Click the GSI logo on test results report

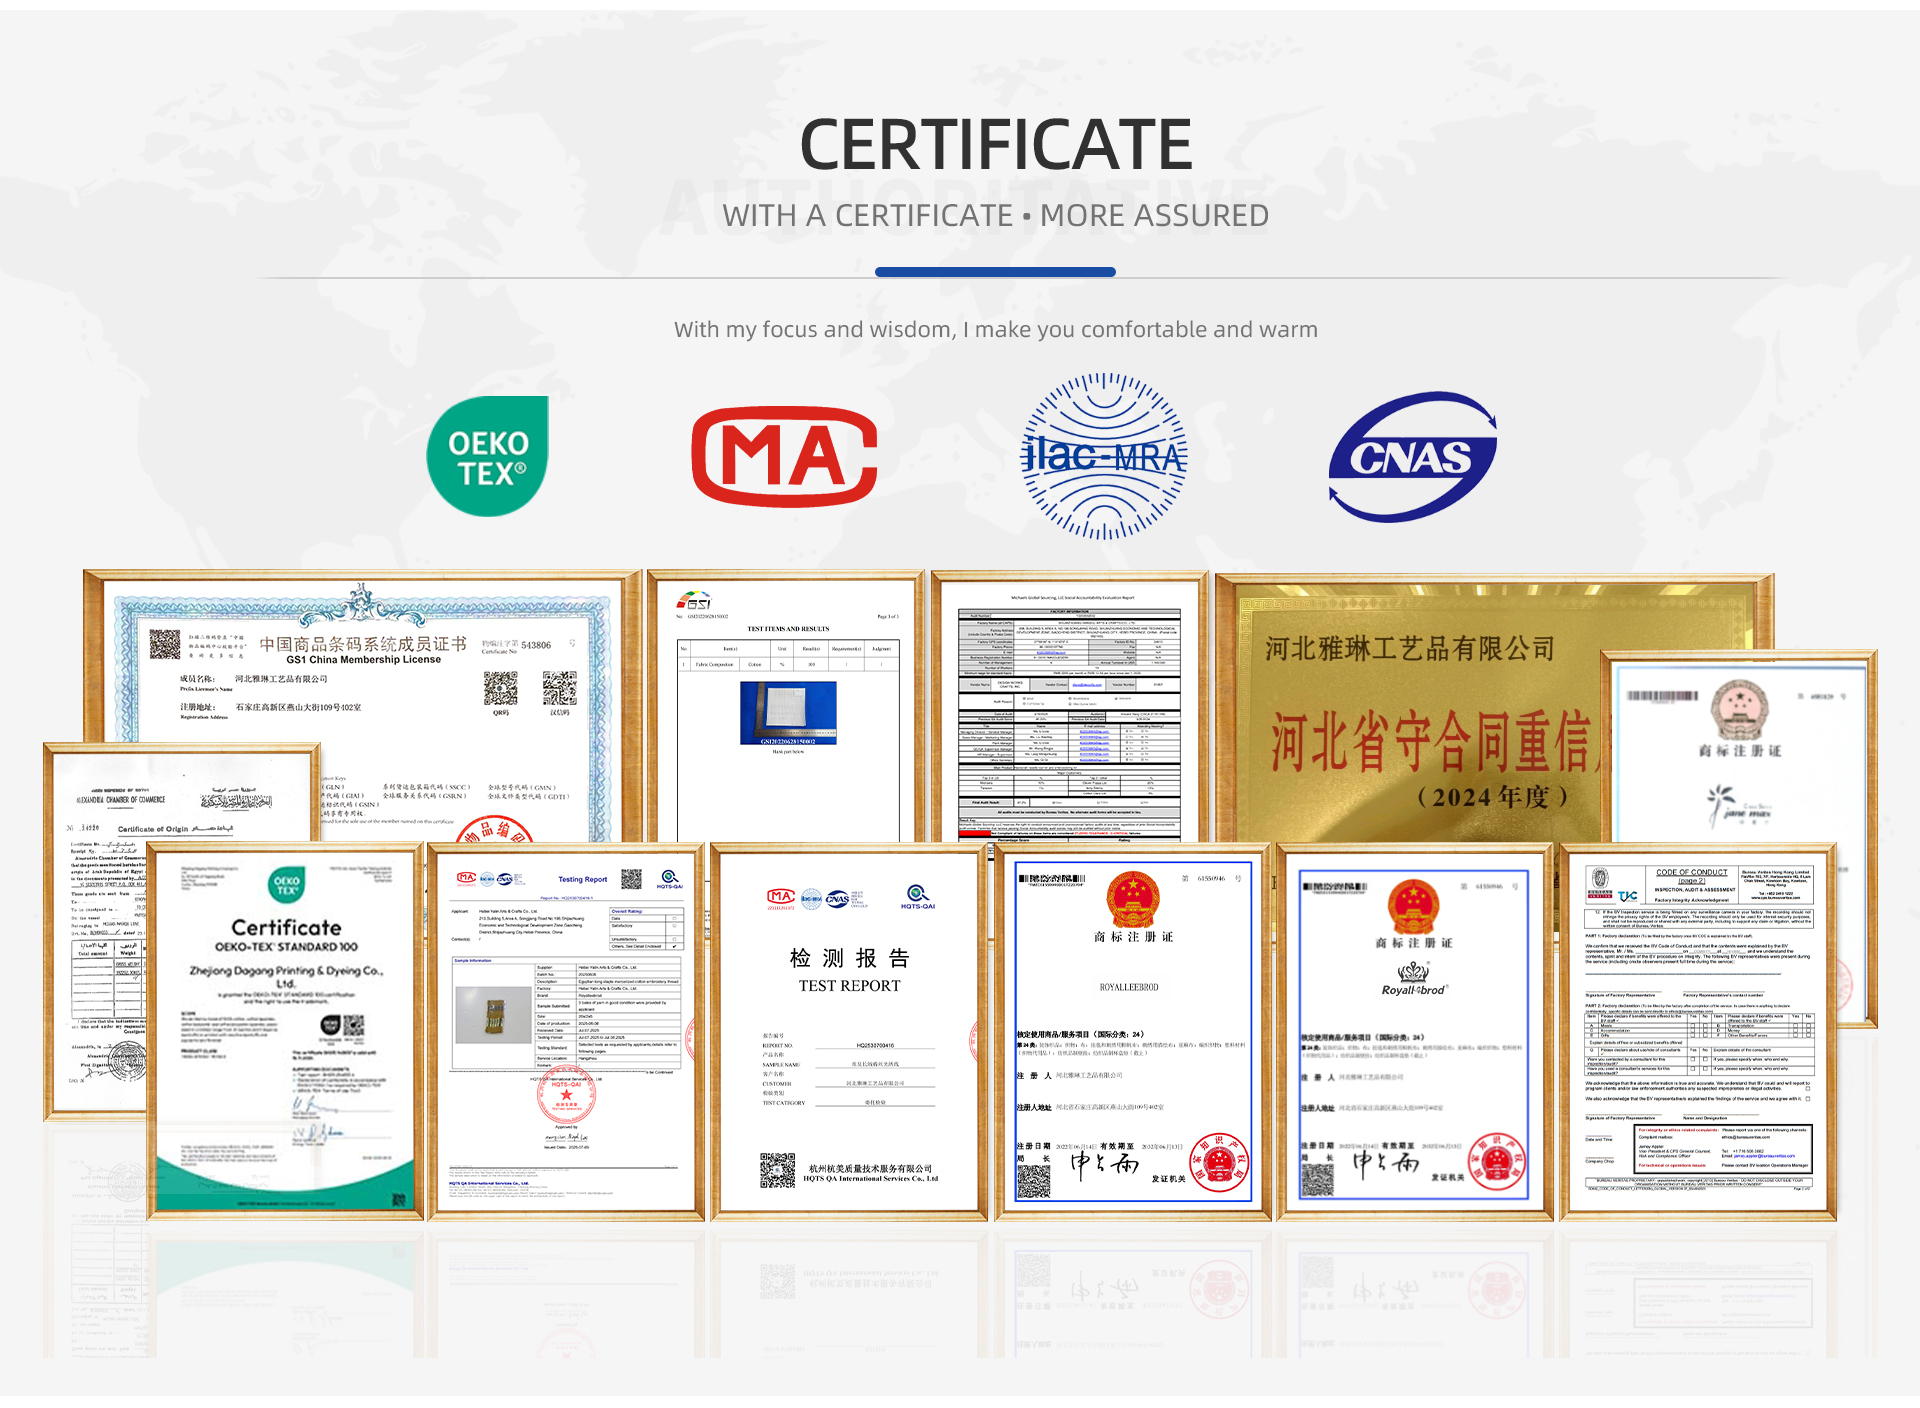coord(694,600)
